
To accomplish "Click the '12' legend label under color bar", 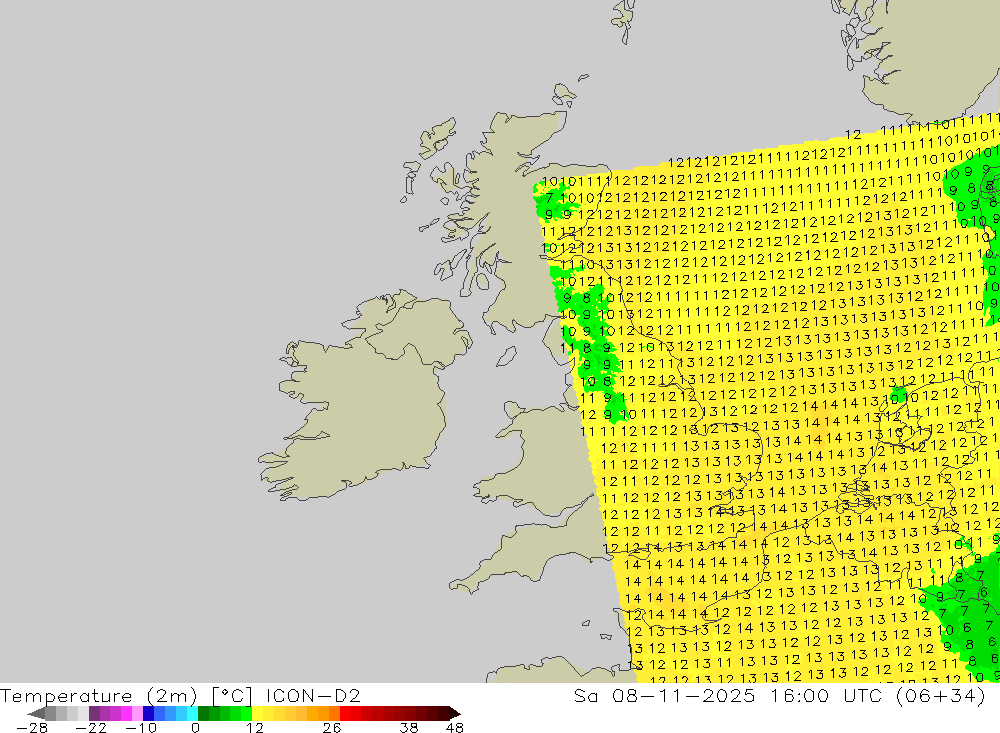I will pyautogui.click(x=255, y=728).
